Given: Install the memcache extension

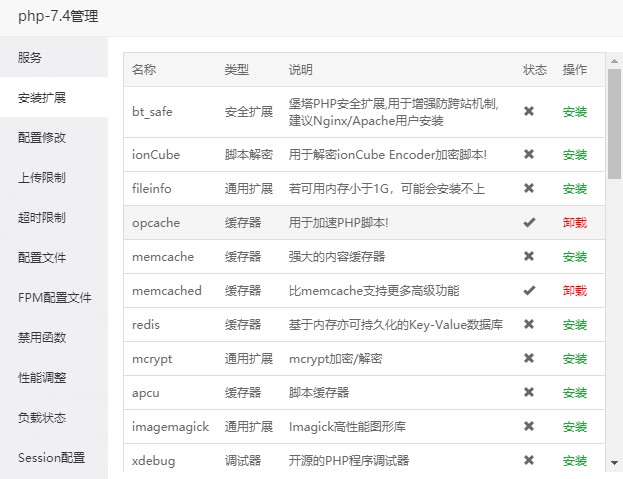Looking at the screenshot, I should [x=575, y=257].
